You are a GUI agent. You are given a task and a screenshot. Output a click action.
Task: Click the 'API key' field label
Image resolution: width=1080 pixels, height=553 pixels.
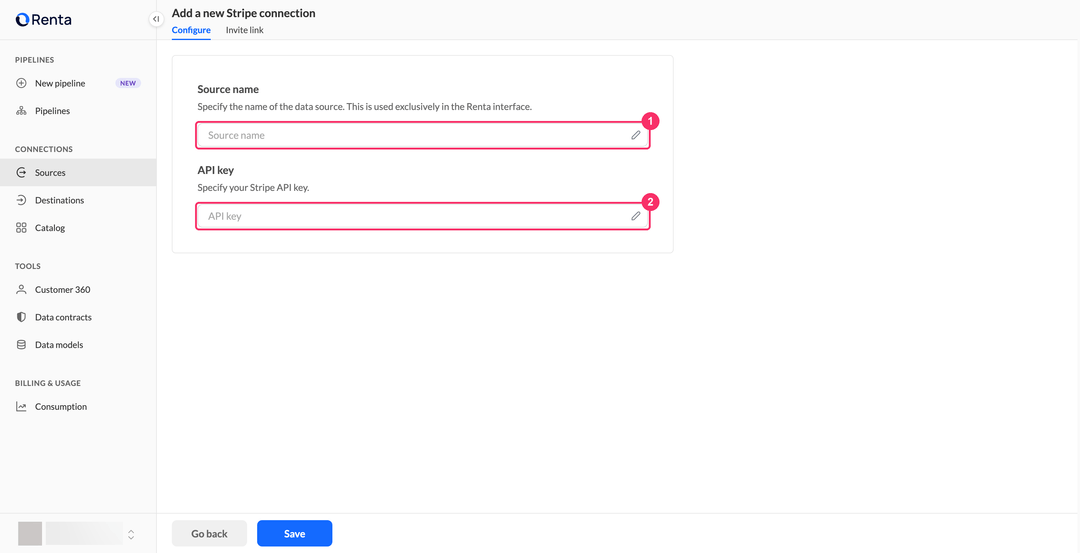216,170
